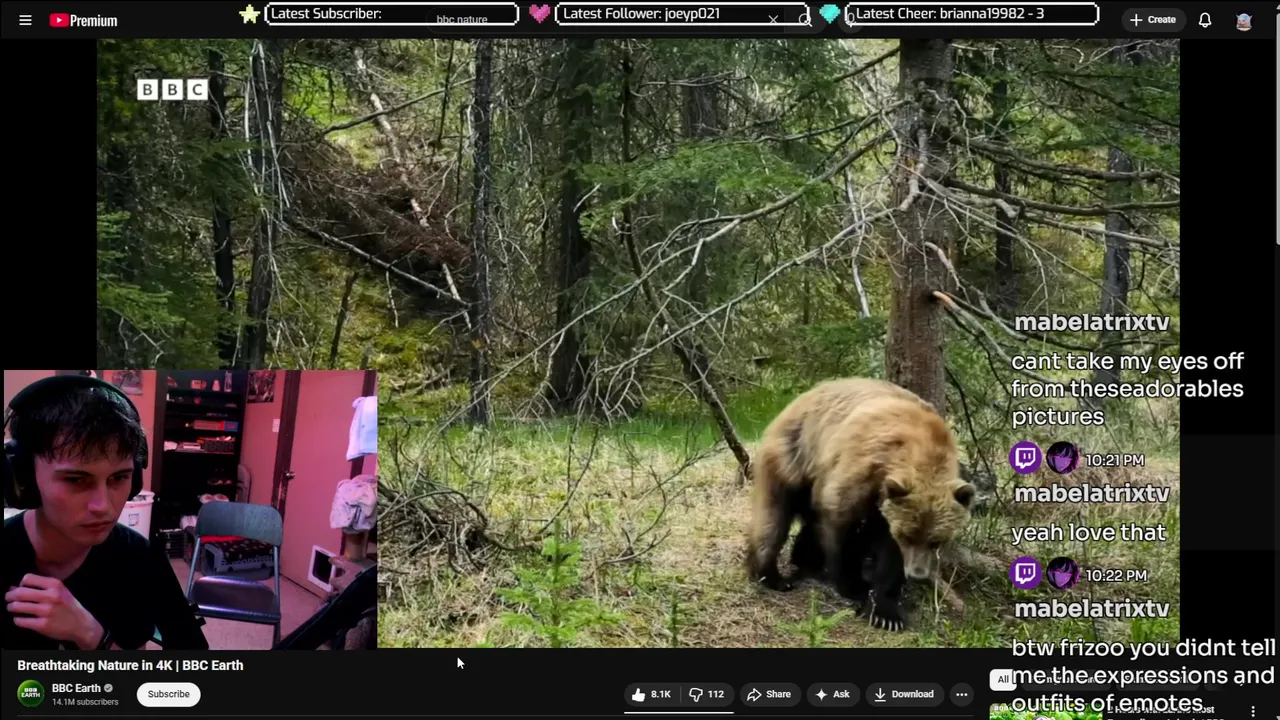Image resolution: width=1280 pixels, height=720 pixels.
Task: Click the 'Breathtaking Nature in 4K | BBC Earth' title
Action: point(130,665)
